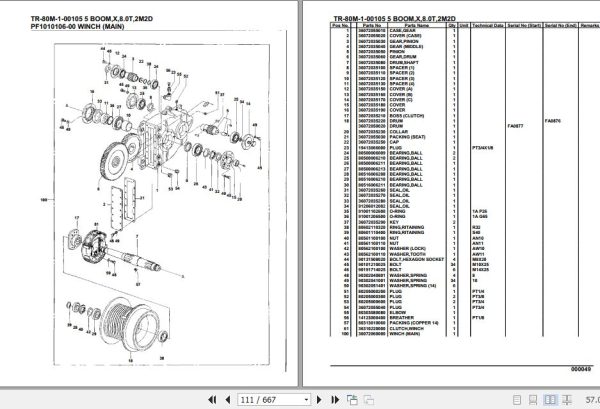Switch to single page view
The height and width of the screenshot is (409, 600).
coord(517,400)
